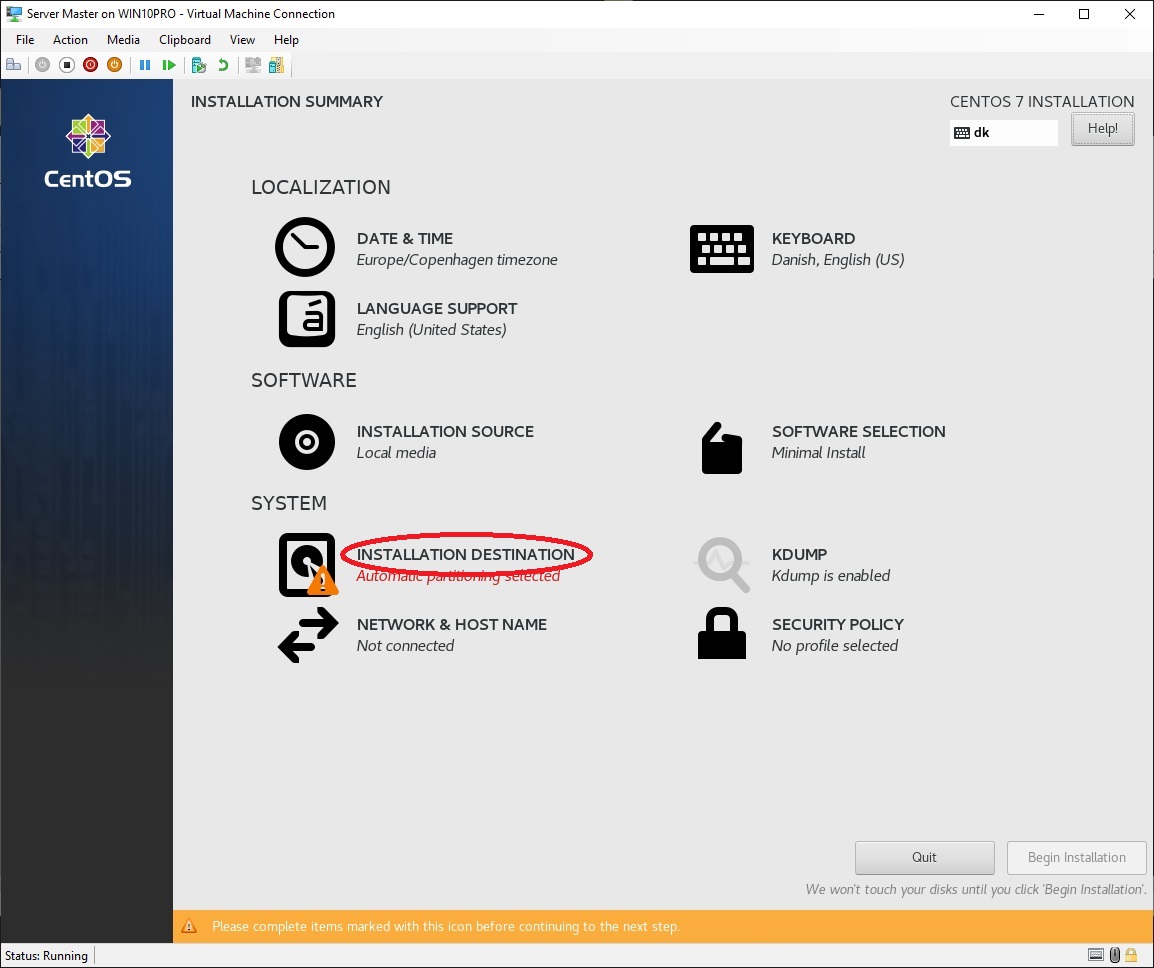
Task: Open Kdump magnifier icon
Action: coord(723,565)
